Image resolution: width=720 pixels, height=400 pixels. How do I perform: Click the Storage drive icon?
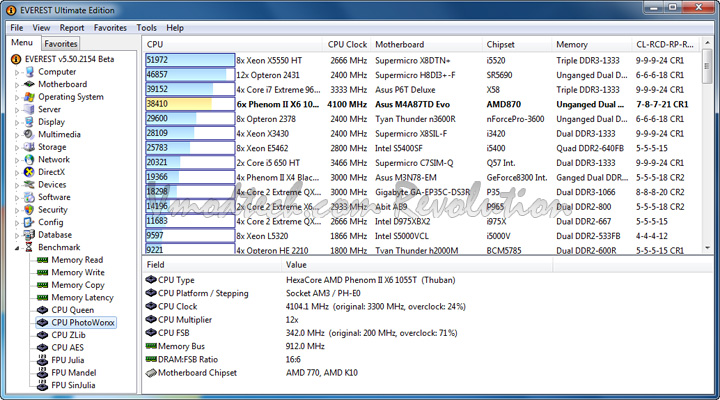coord(29,147)
